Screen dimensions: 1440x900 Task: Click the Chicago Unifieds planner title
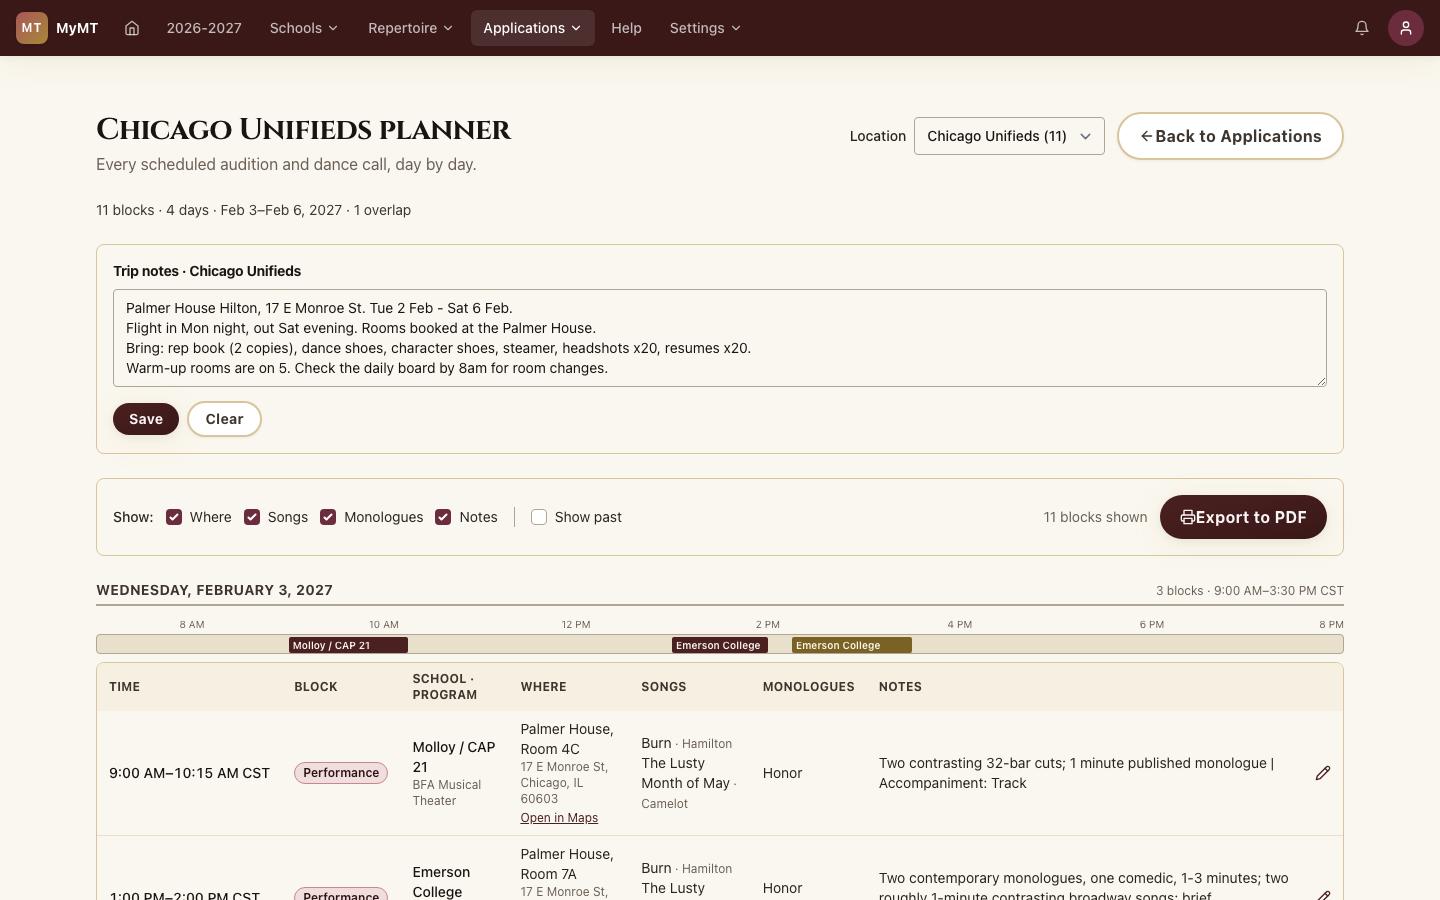[x=303, y=130]
